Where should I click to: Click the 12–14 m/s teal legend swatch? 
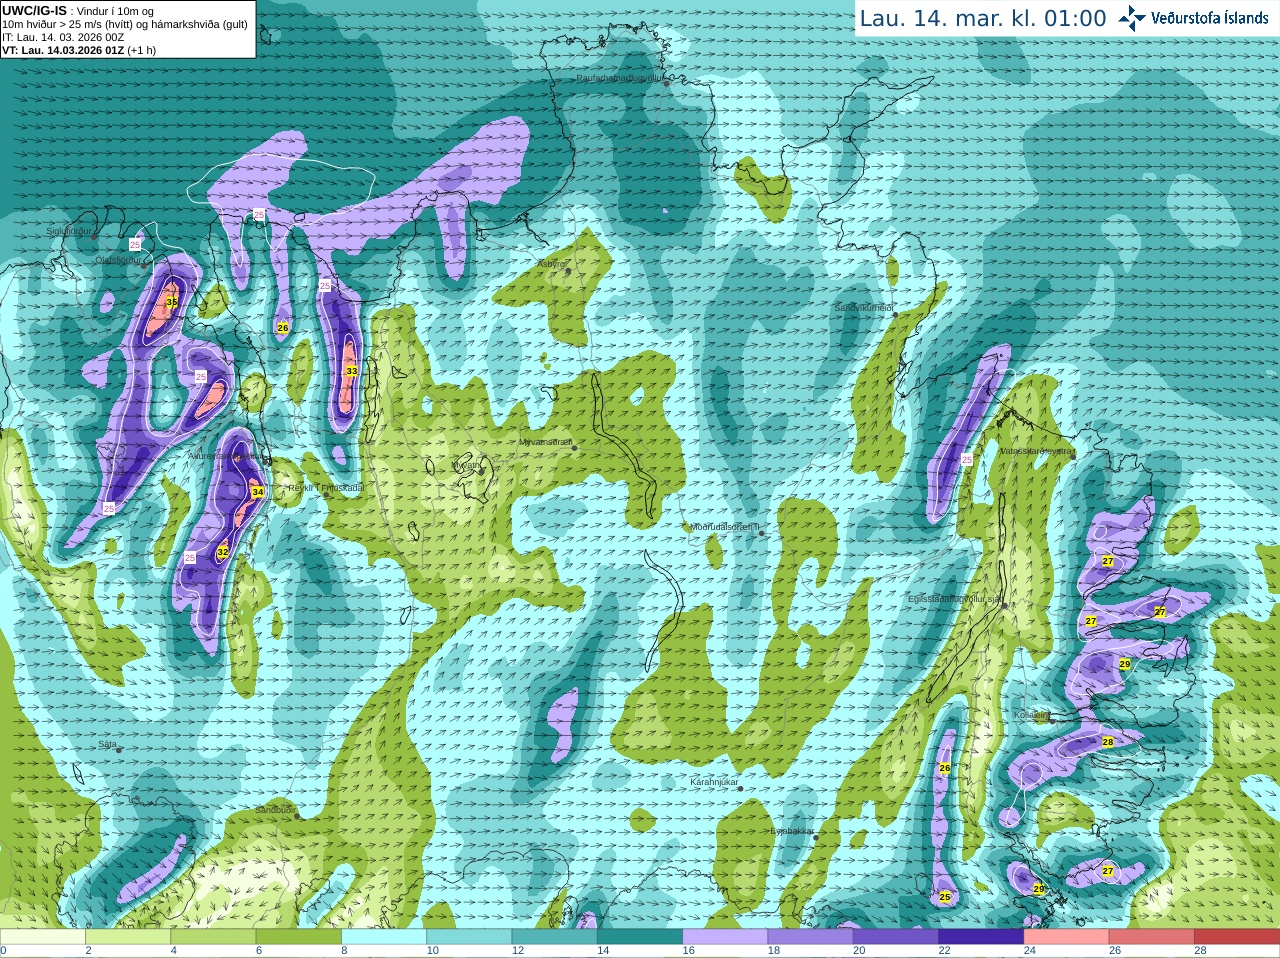(554, 936)
